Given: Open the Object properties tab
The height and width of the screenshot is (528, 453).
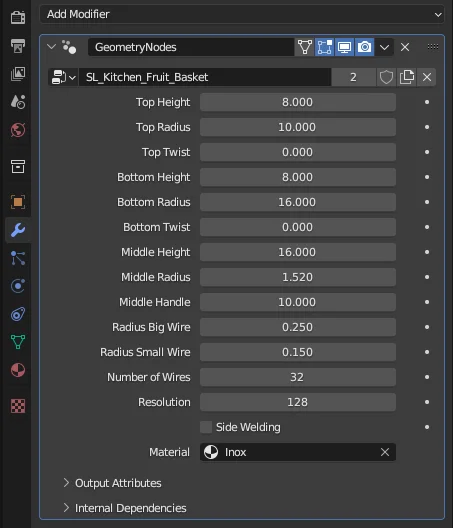Looking at the screenshot, I should [x=18, y=202].
